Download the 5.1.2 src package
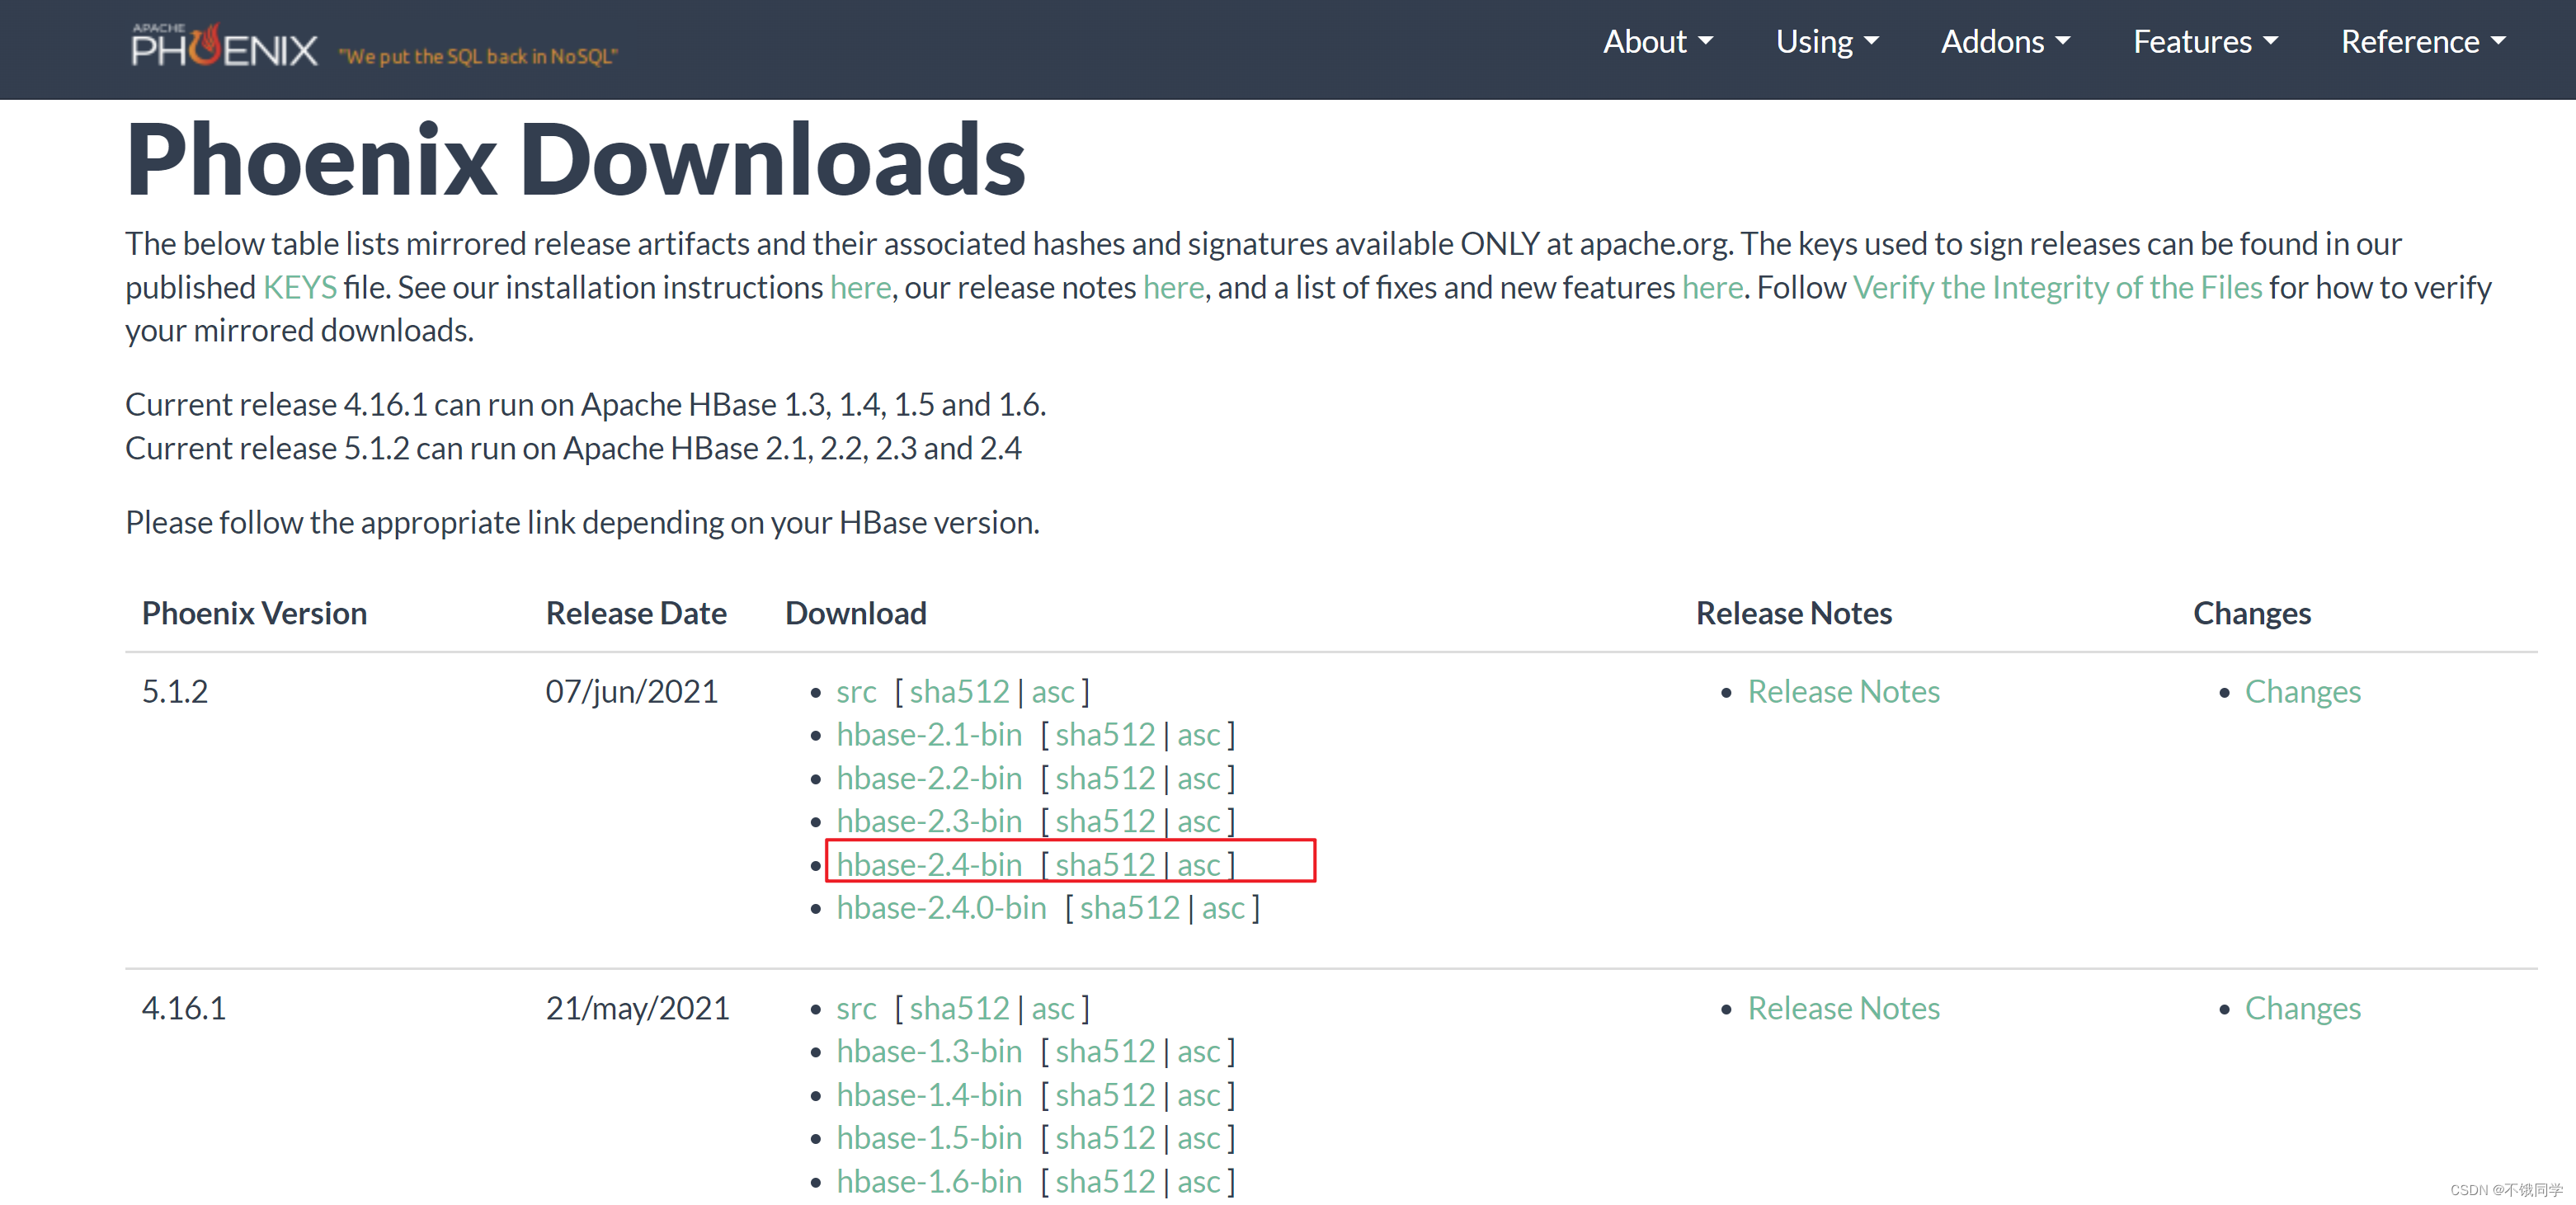The image size is (2576, 1205). [x=856, y=692]
